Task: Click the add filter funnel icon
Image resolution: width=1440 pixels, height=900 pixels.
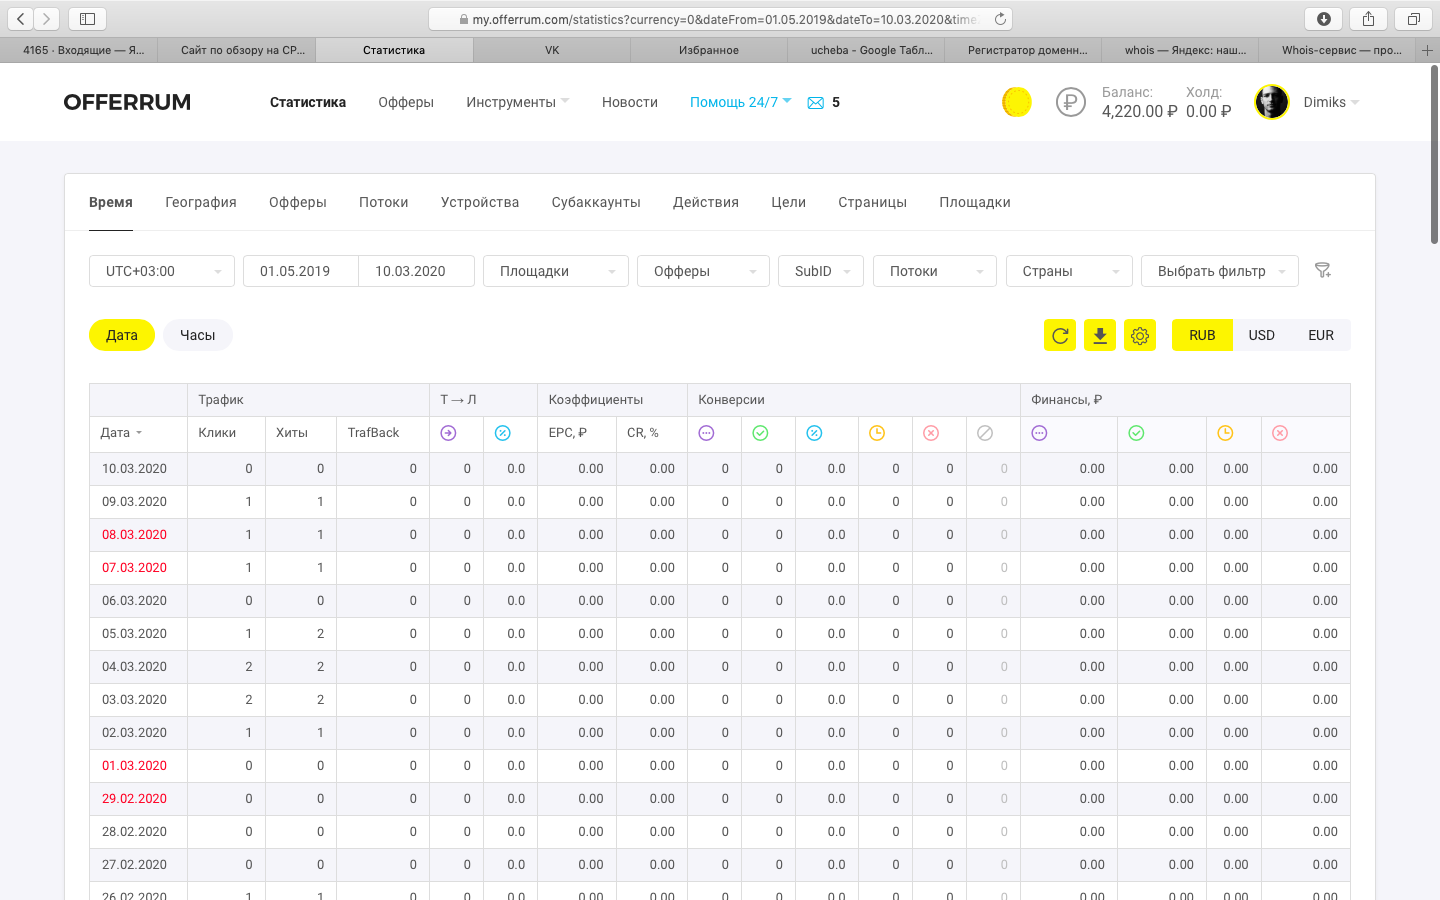Action: pyautogui.click(x=1323, y=271)
